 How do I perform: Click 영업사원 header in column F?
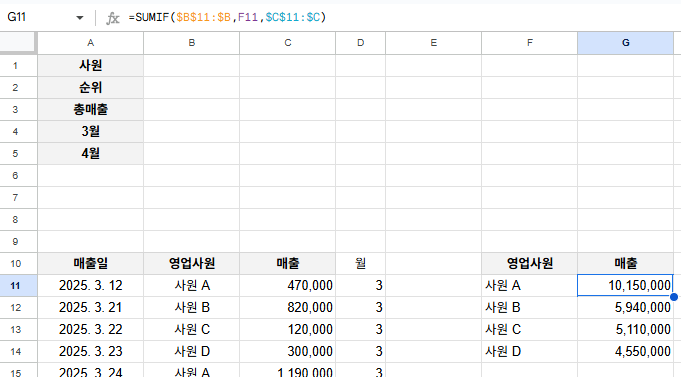pos(529,264)
